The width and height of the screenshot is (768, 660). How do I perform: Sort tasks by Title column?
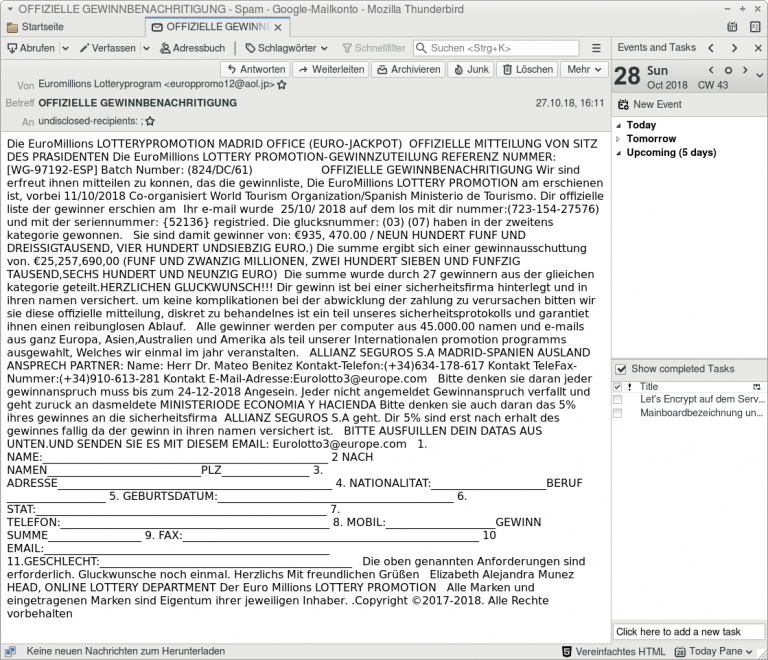pyautogui.click(x=648, y=387)
